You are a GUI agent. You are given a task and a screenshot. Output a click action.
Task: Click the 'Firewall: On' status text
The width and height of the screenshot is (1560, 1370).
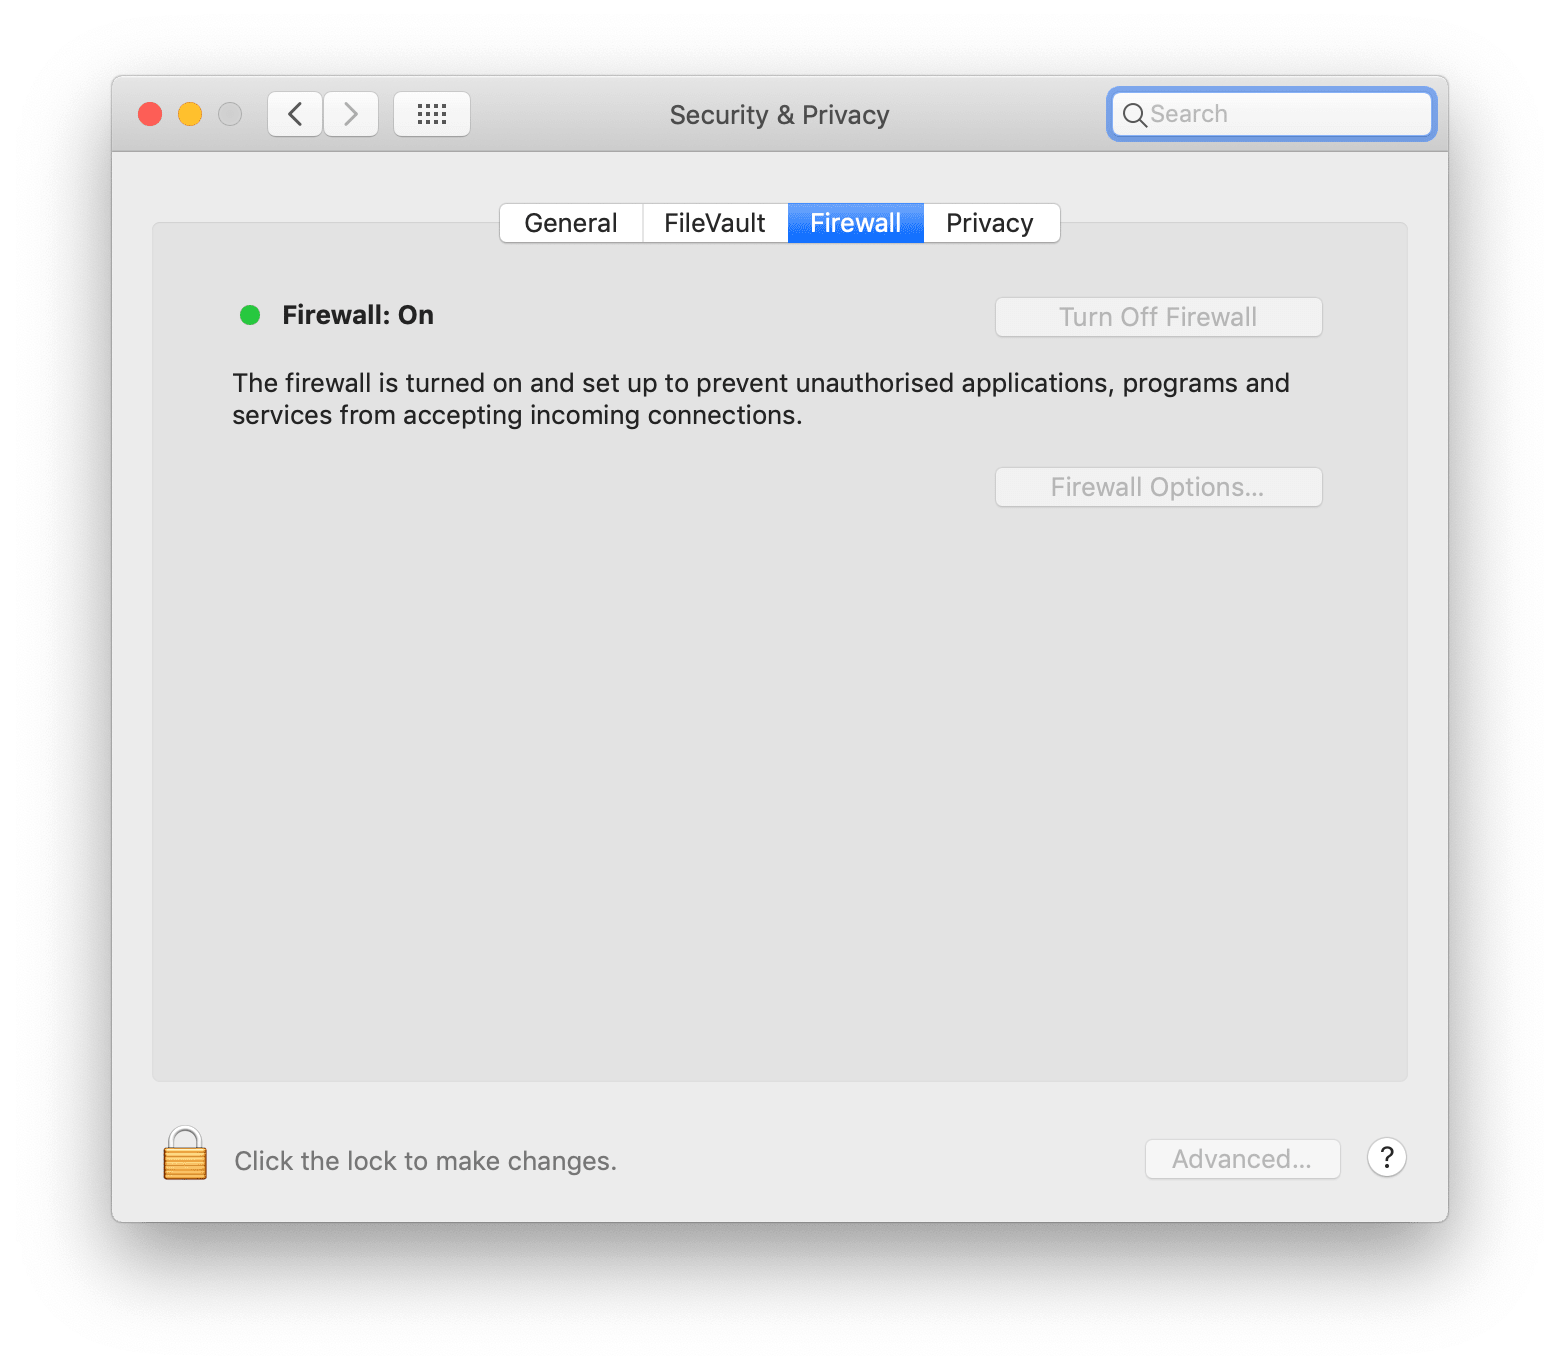(358, 315)
